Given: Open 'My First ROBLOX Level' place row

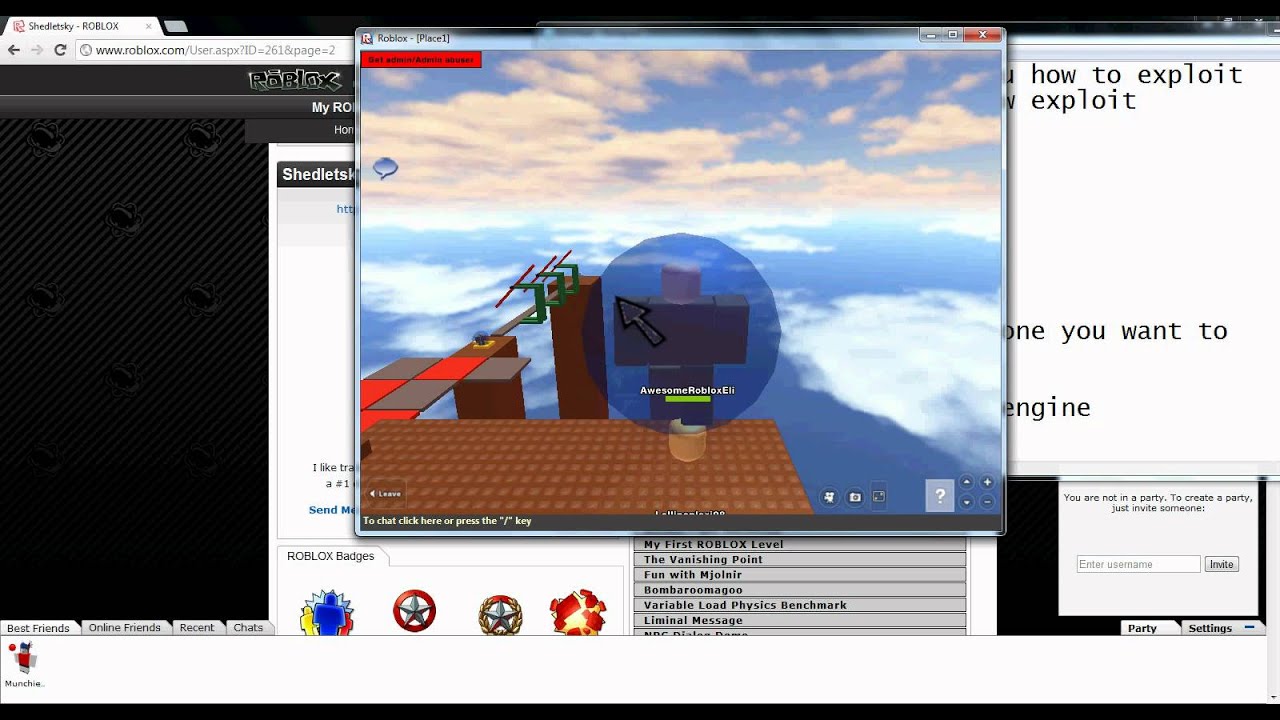Looking at the screenshot, I should pos(800,545).
